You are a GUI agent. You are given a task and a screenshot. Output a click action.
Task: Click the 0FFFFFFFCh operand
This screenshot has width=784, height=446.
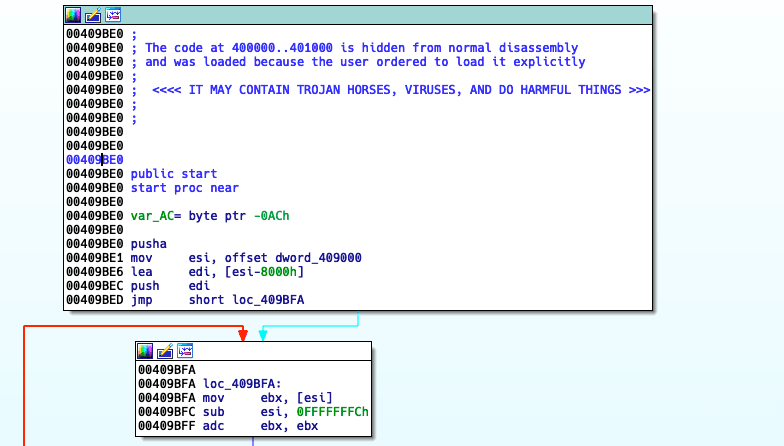[x=332, y=412]
